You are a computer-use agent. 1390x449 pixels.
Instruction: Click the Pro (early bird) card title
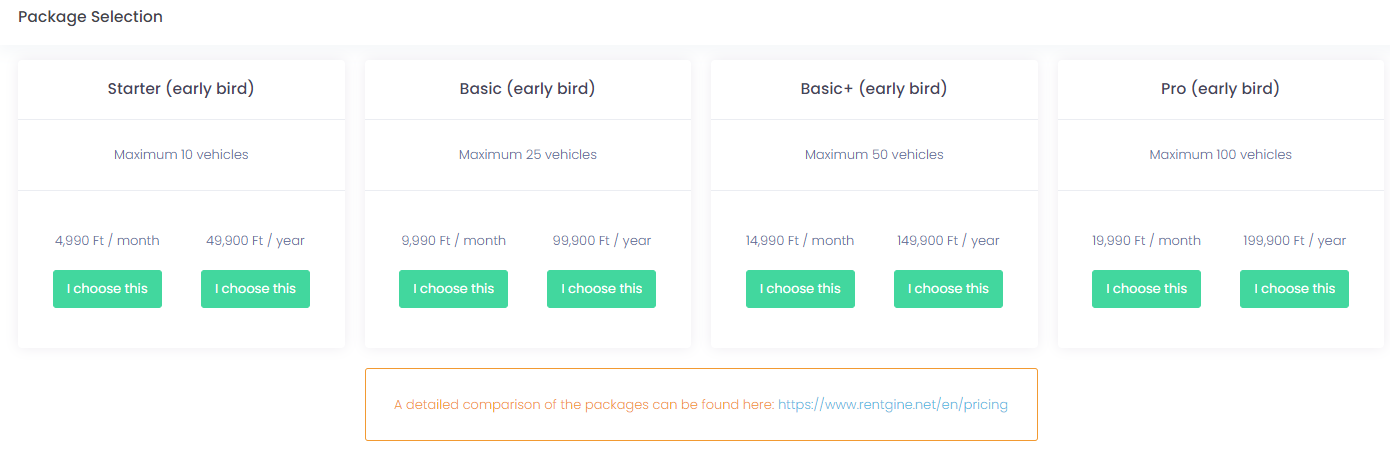coord(1220,89)
